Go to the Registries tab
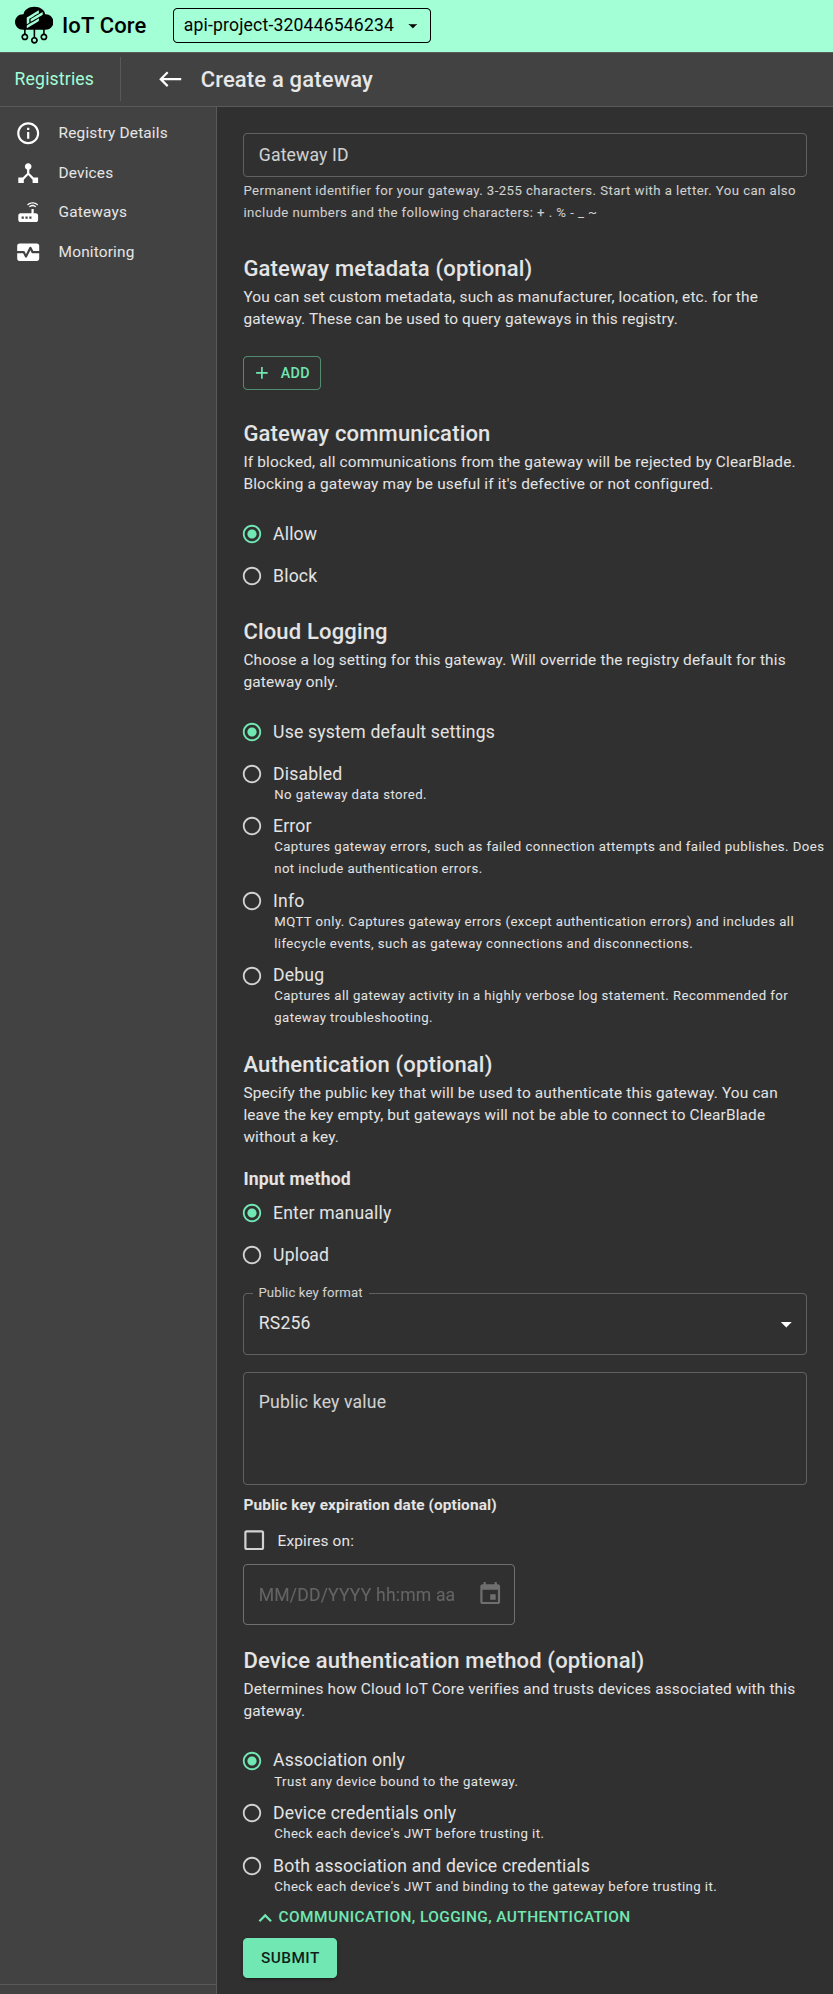This screenshot has width=833, height=1994. pos(54,79)
